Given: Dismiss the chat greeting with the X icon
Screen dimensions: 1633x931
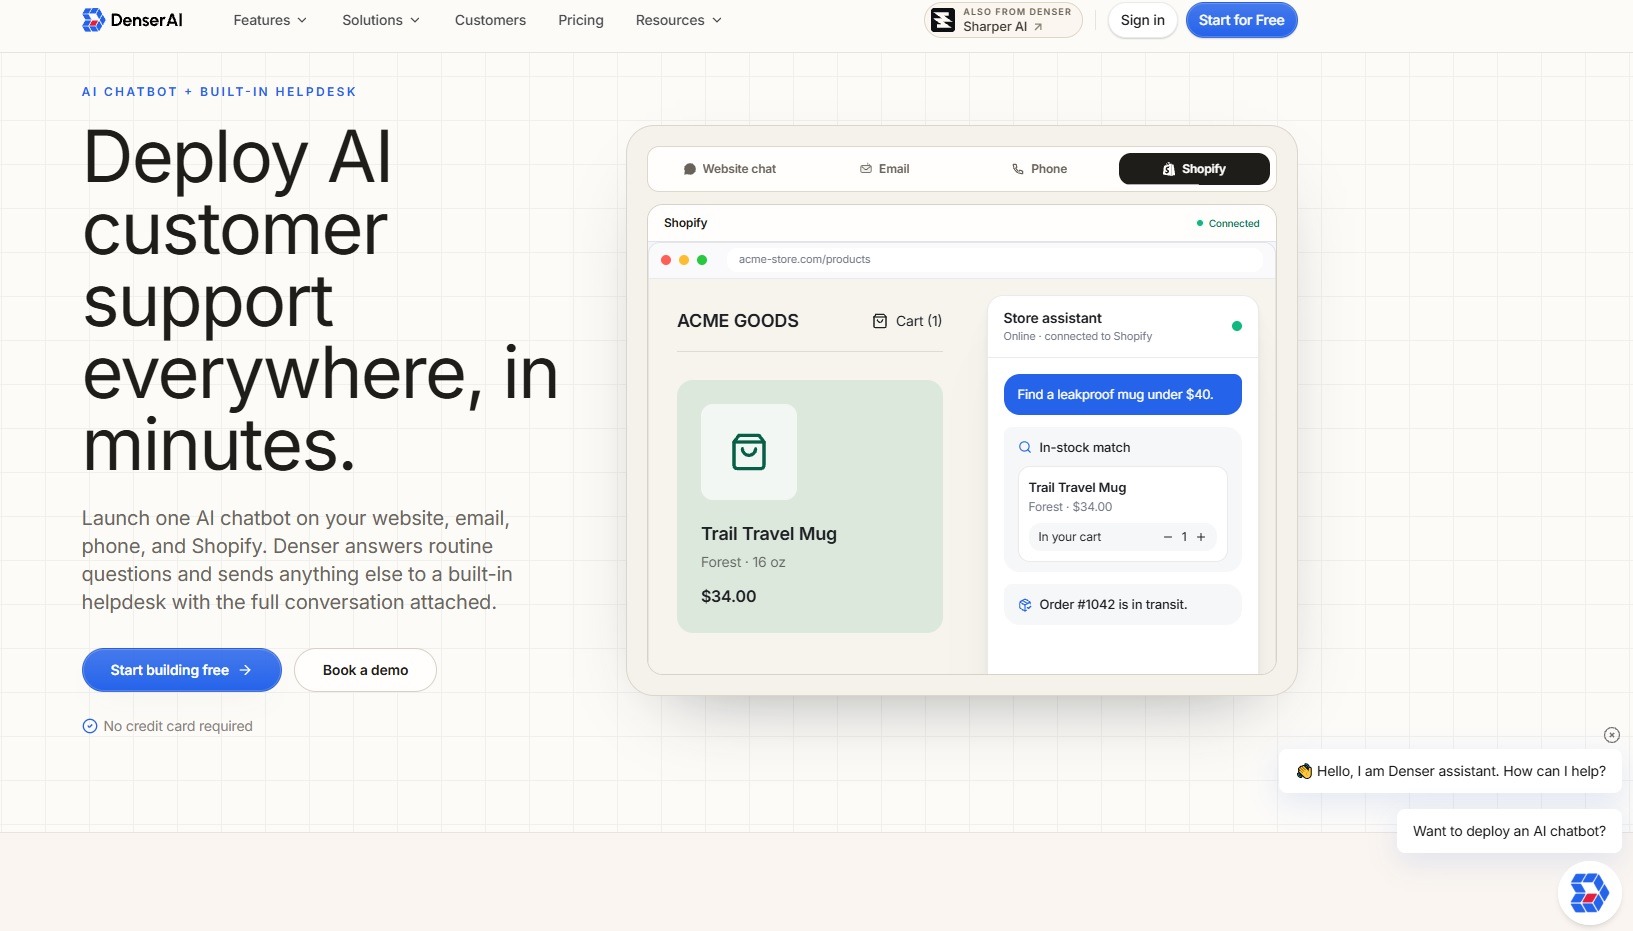Looking at the screenshot, I should 1612,735.
